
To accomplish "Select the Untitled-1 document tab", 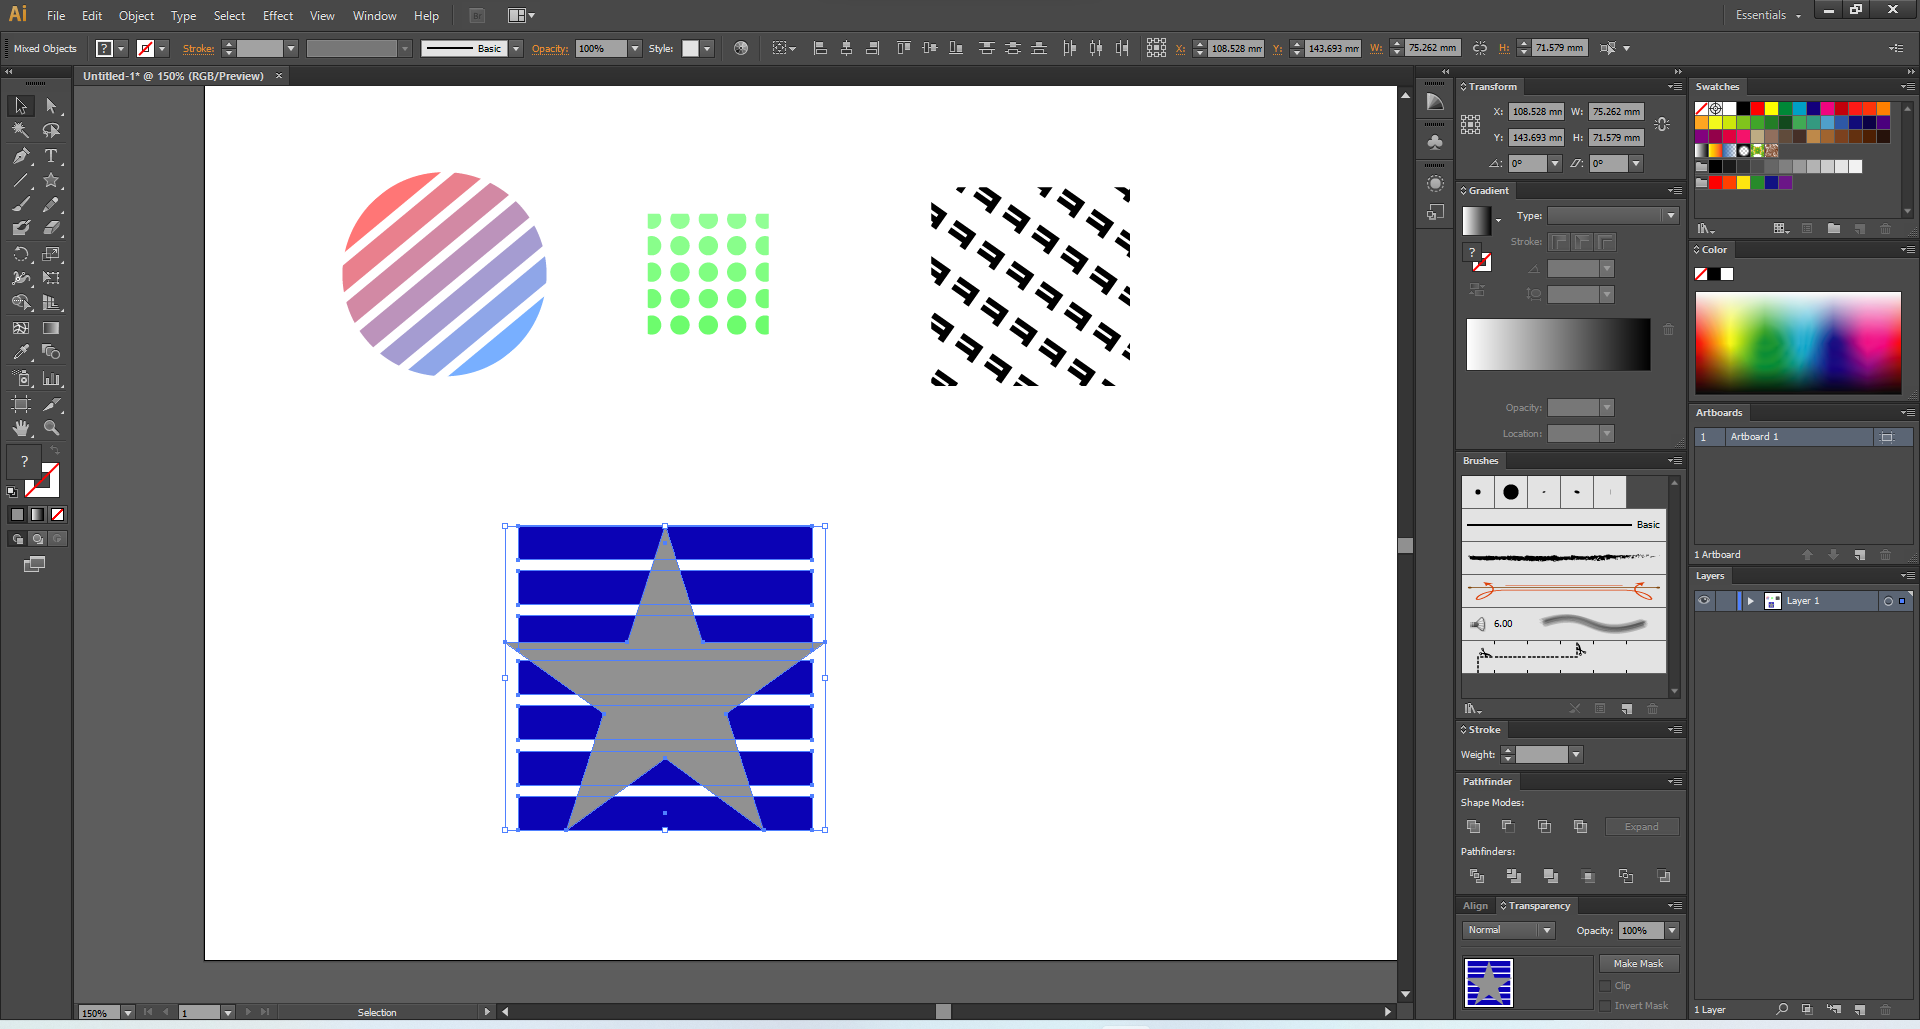I will pyautogui.click(x=173, y=76).
